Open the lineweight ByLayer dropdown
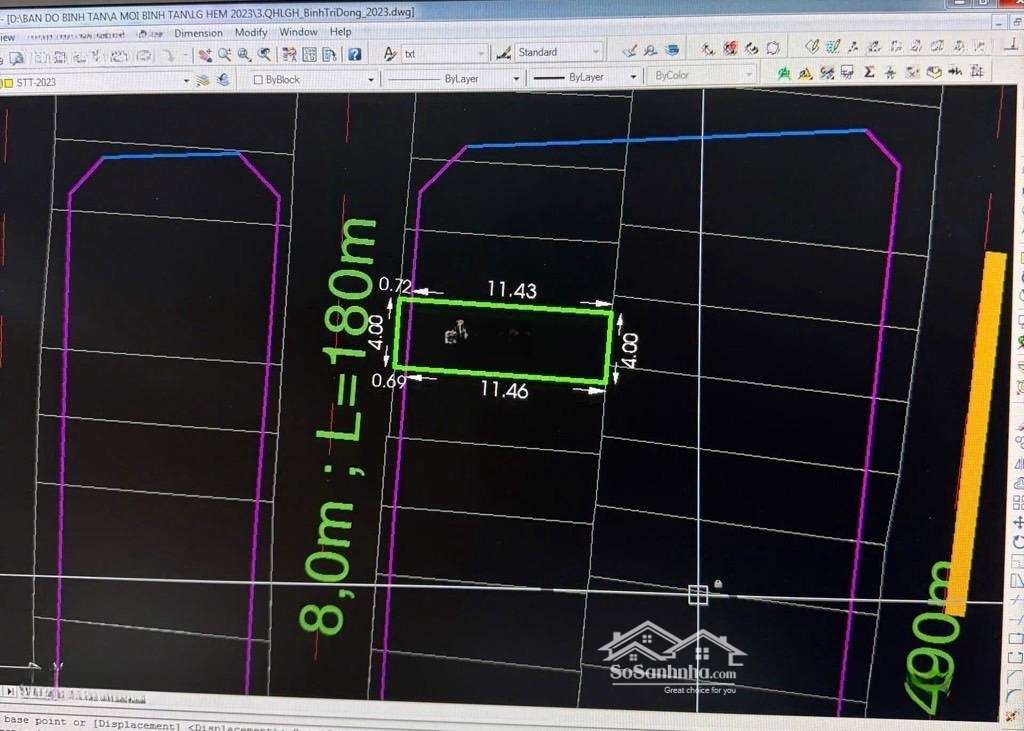 633,77
